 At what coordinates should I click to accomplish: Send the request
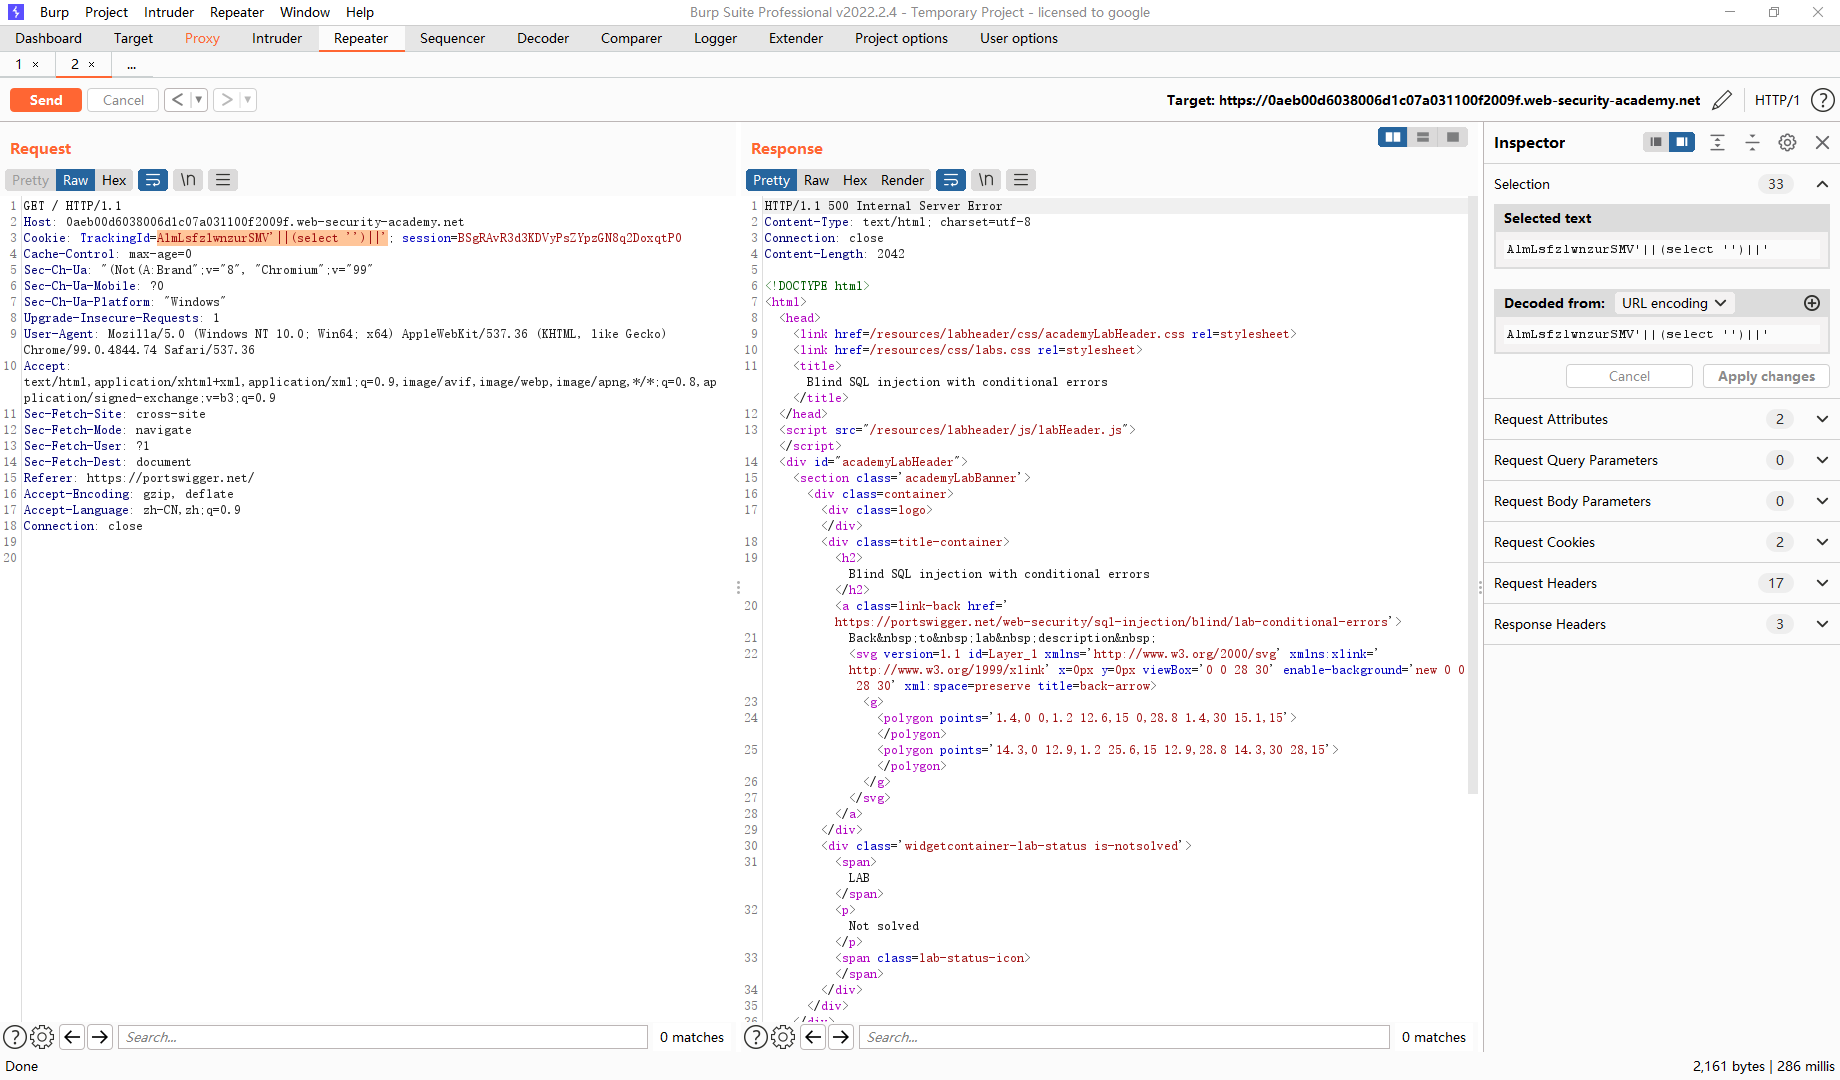tap(46, 100)
